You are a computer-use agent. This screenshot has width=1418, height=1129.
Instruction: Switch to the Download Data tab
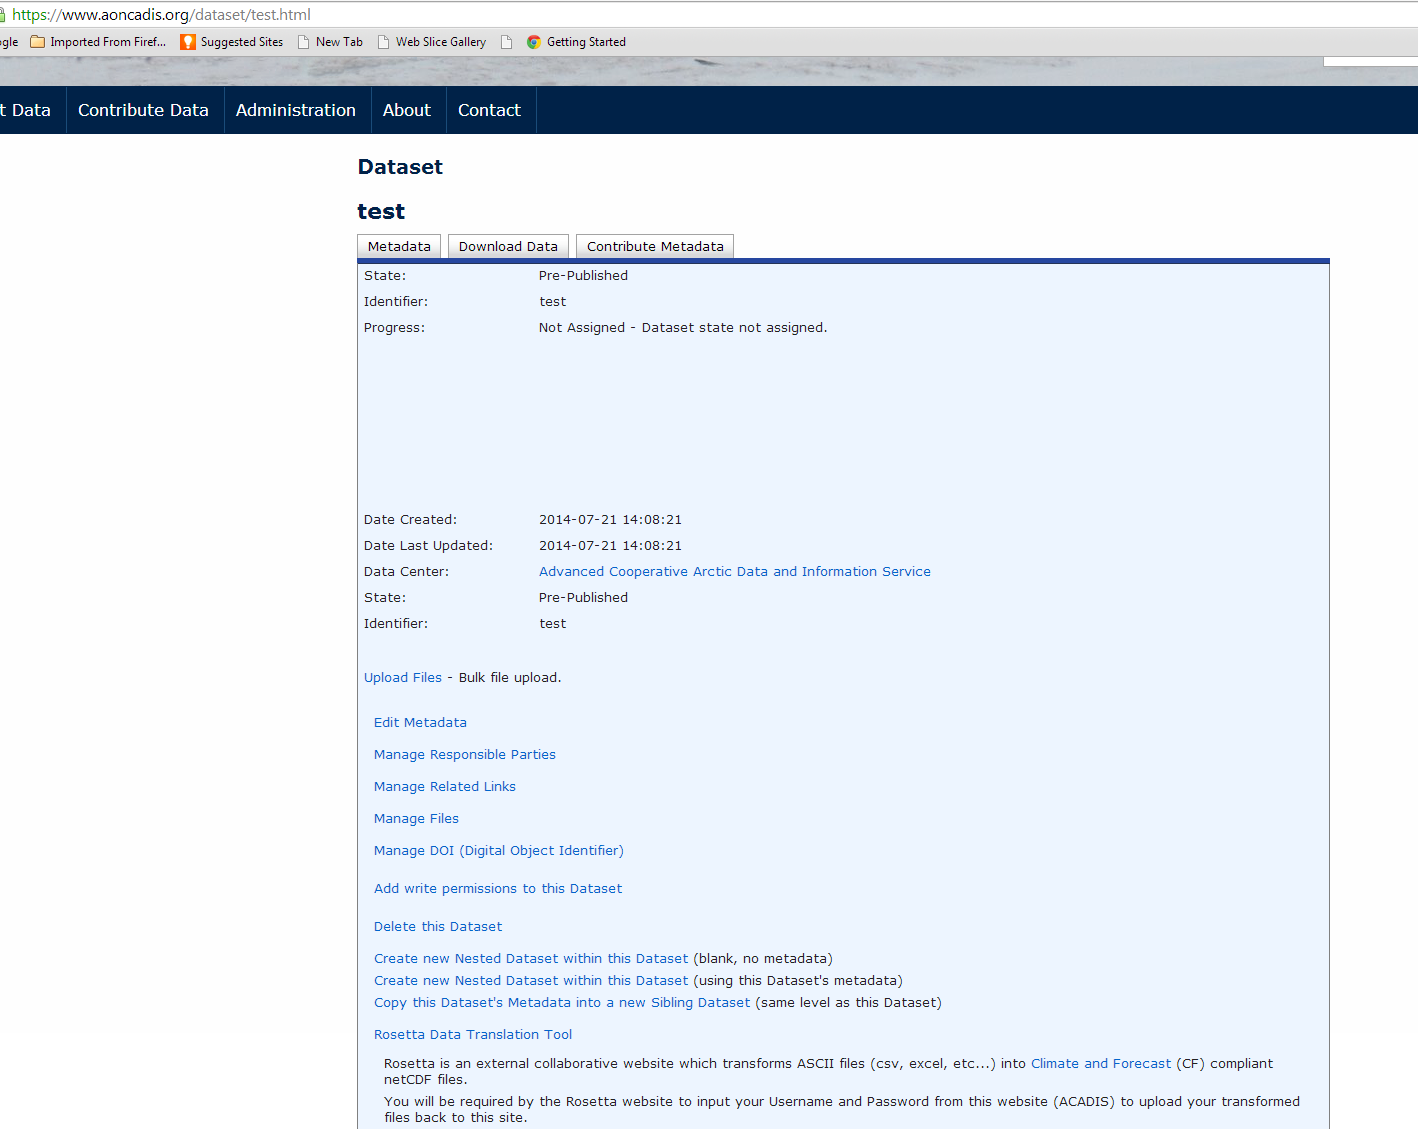(x=508, y=247)
